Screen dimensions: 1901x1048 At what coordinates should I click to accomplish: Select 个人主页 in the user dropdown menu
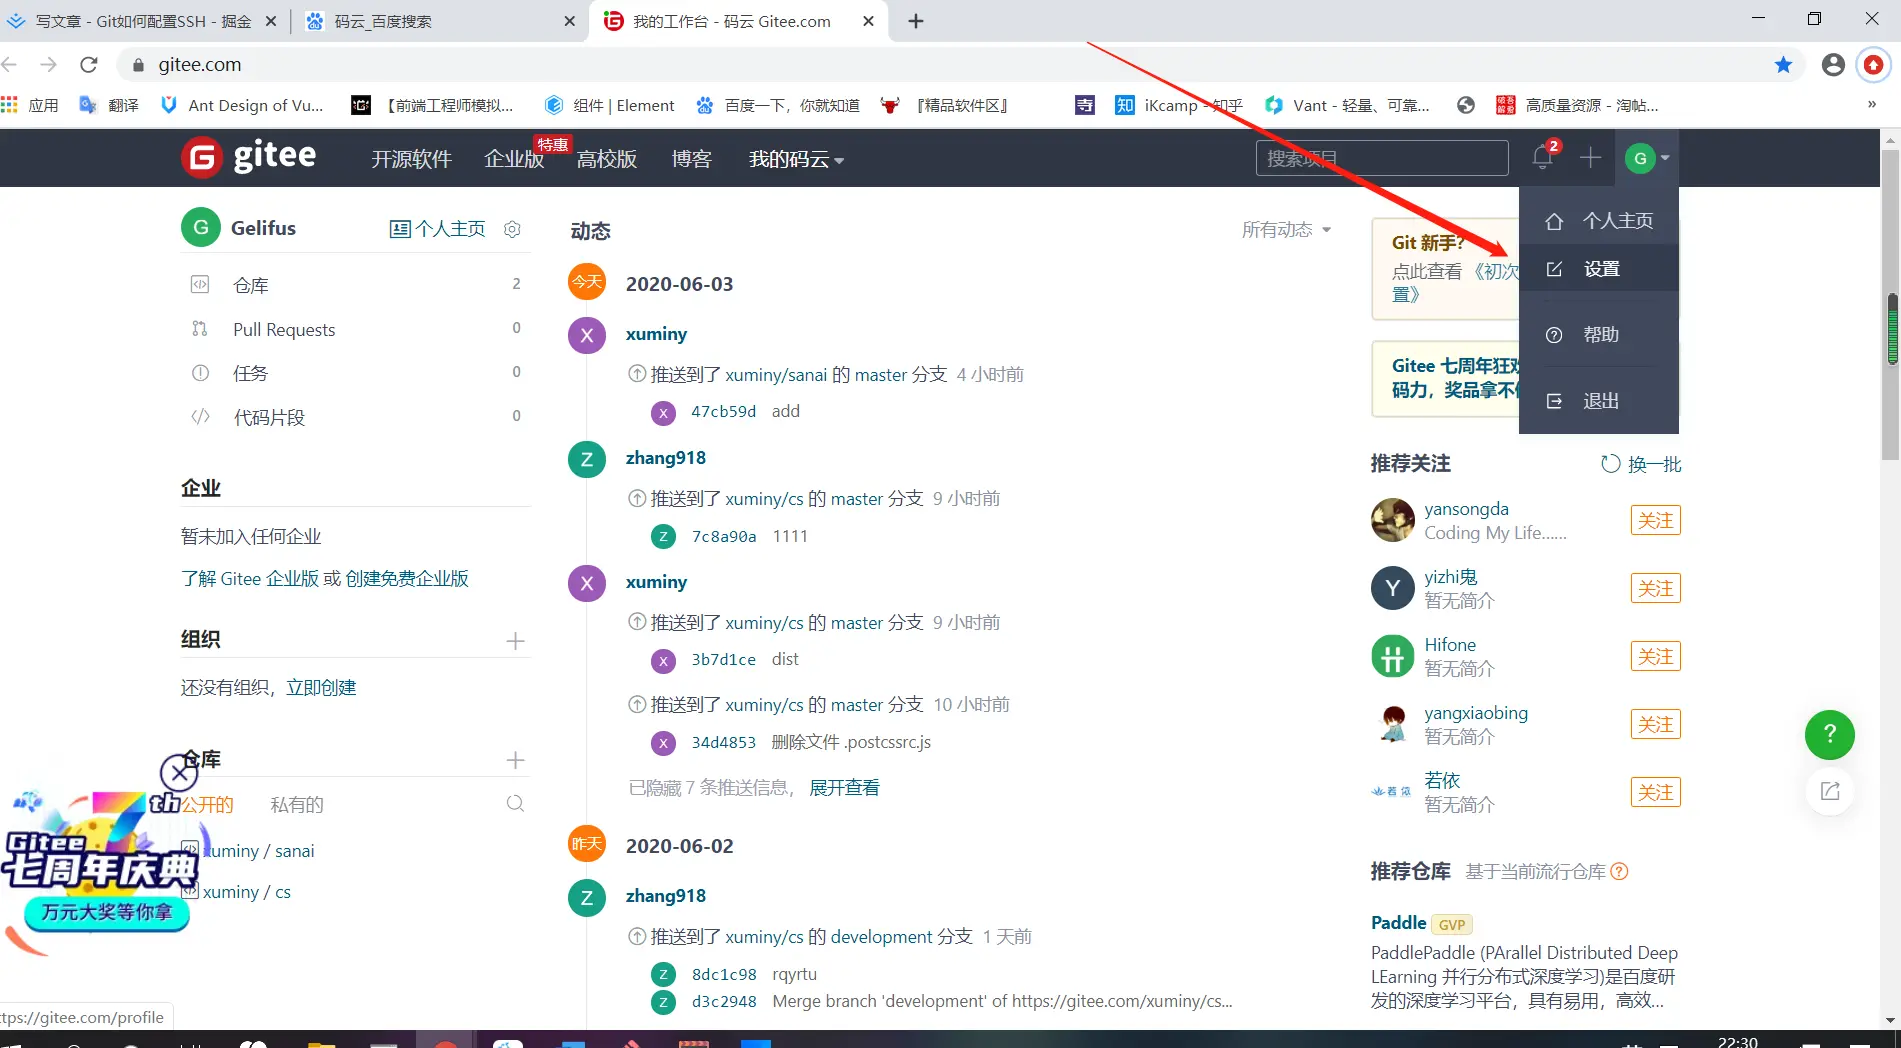(x=1599, y=221)
